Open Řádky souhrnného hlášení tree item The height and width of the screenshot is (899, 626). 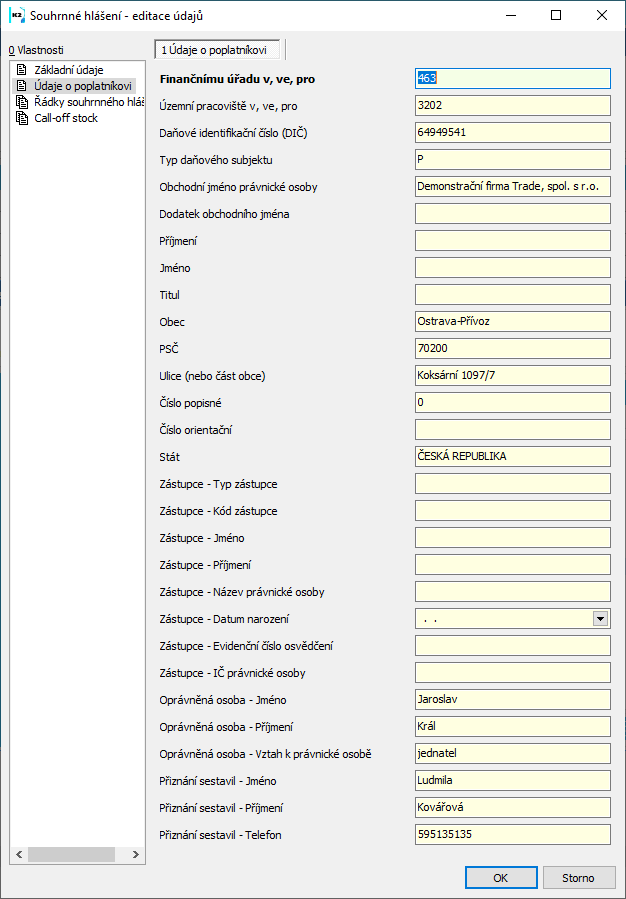[88, 103]
